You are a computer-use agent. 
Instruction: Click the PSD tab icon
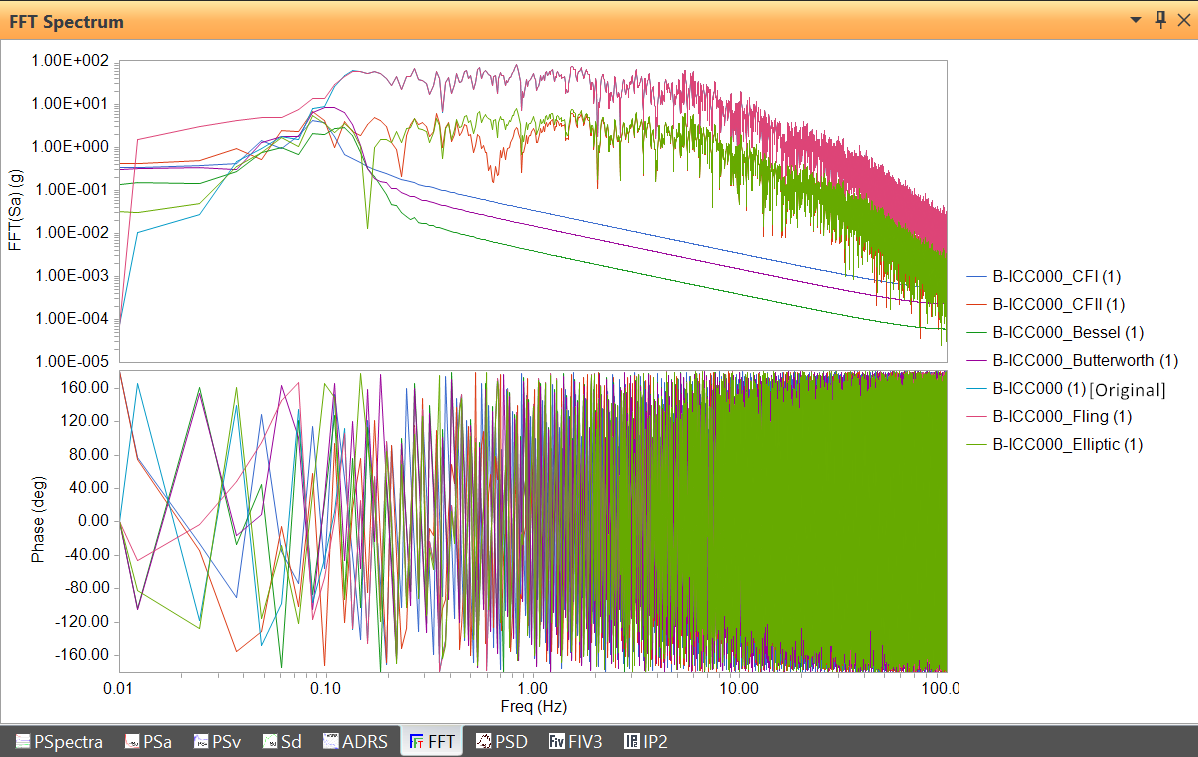click(x=483, y=742)
